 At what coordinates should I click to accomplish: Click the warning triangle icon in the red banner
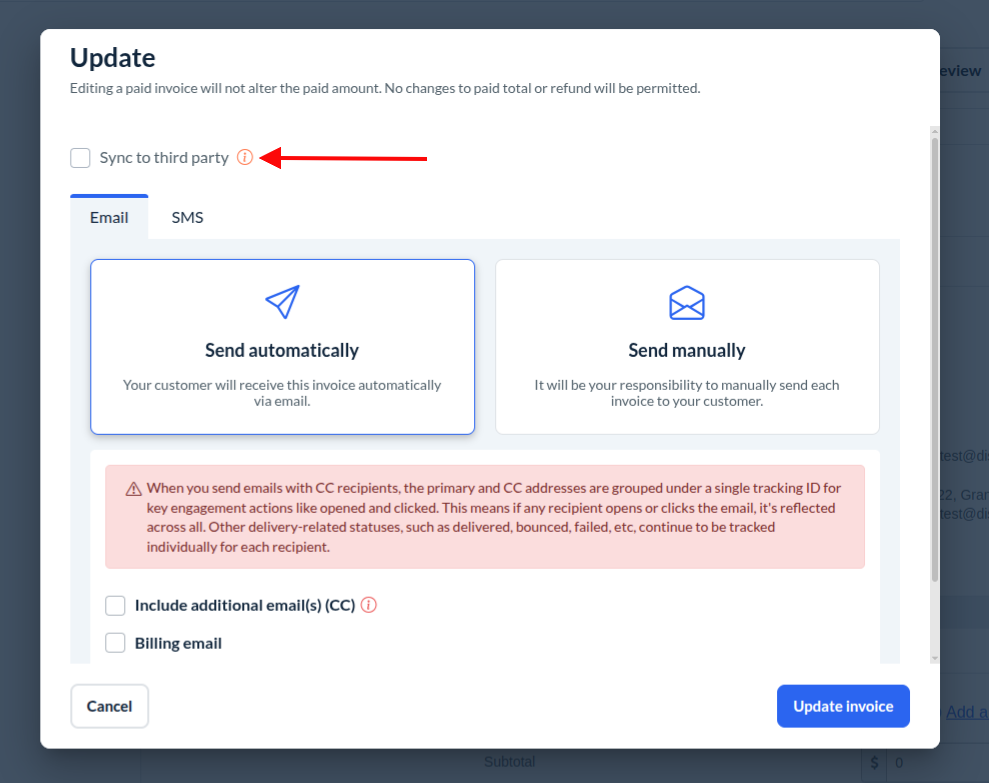point(133,489)
